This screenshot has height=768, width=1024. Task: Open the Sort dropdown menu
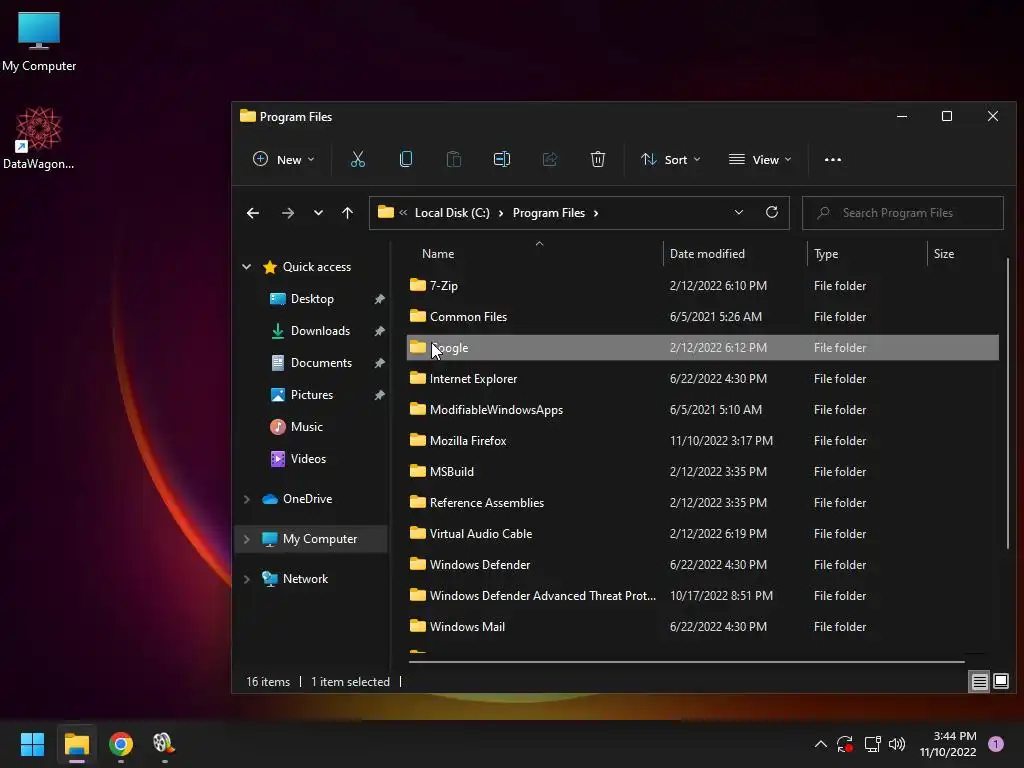point(671,159)
